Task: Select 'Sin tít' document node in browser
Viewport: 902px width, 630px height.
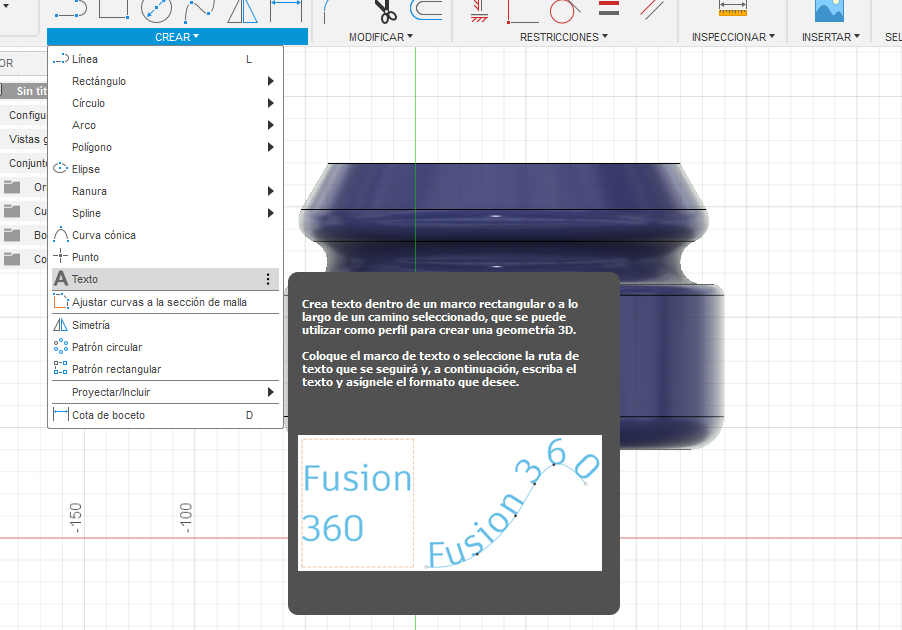Action: pyautogui.click(x=24, y=91)
